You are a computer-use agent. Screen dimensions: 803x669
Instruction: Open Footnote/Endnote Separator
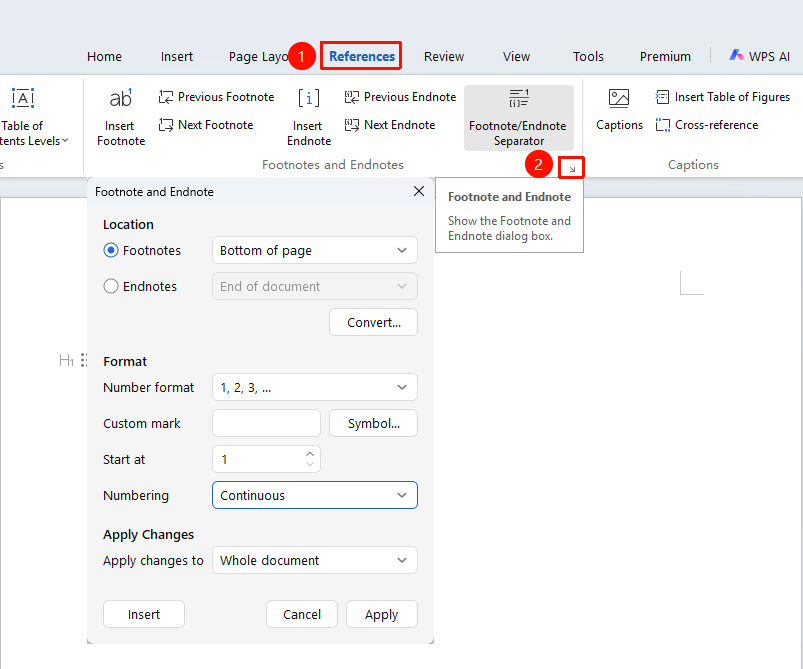coord(519,118)
